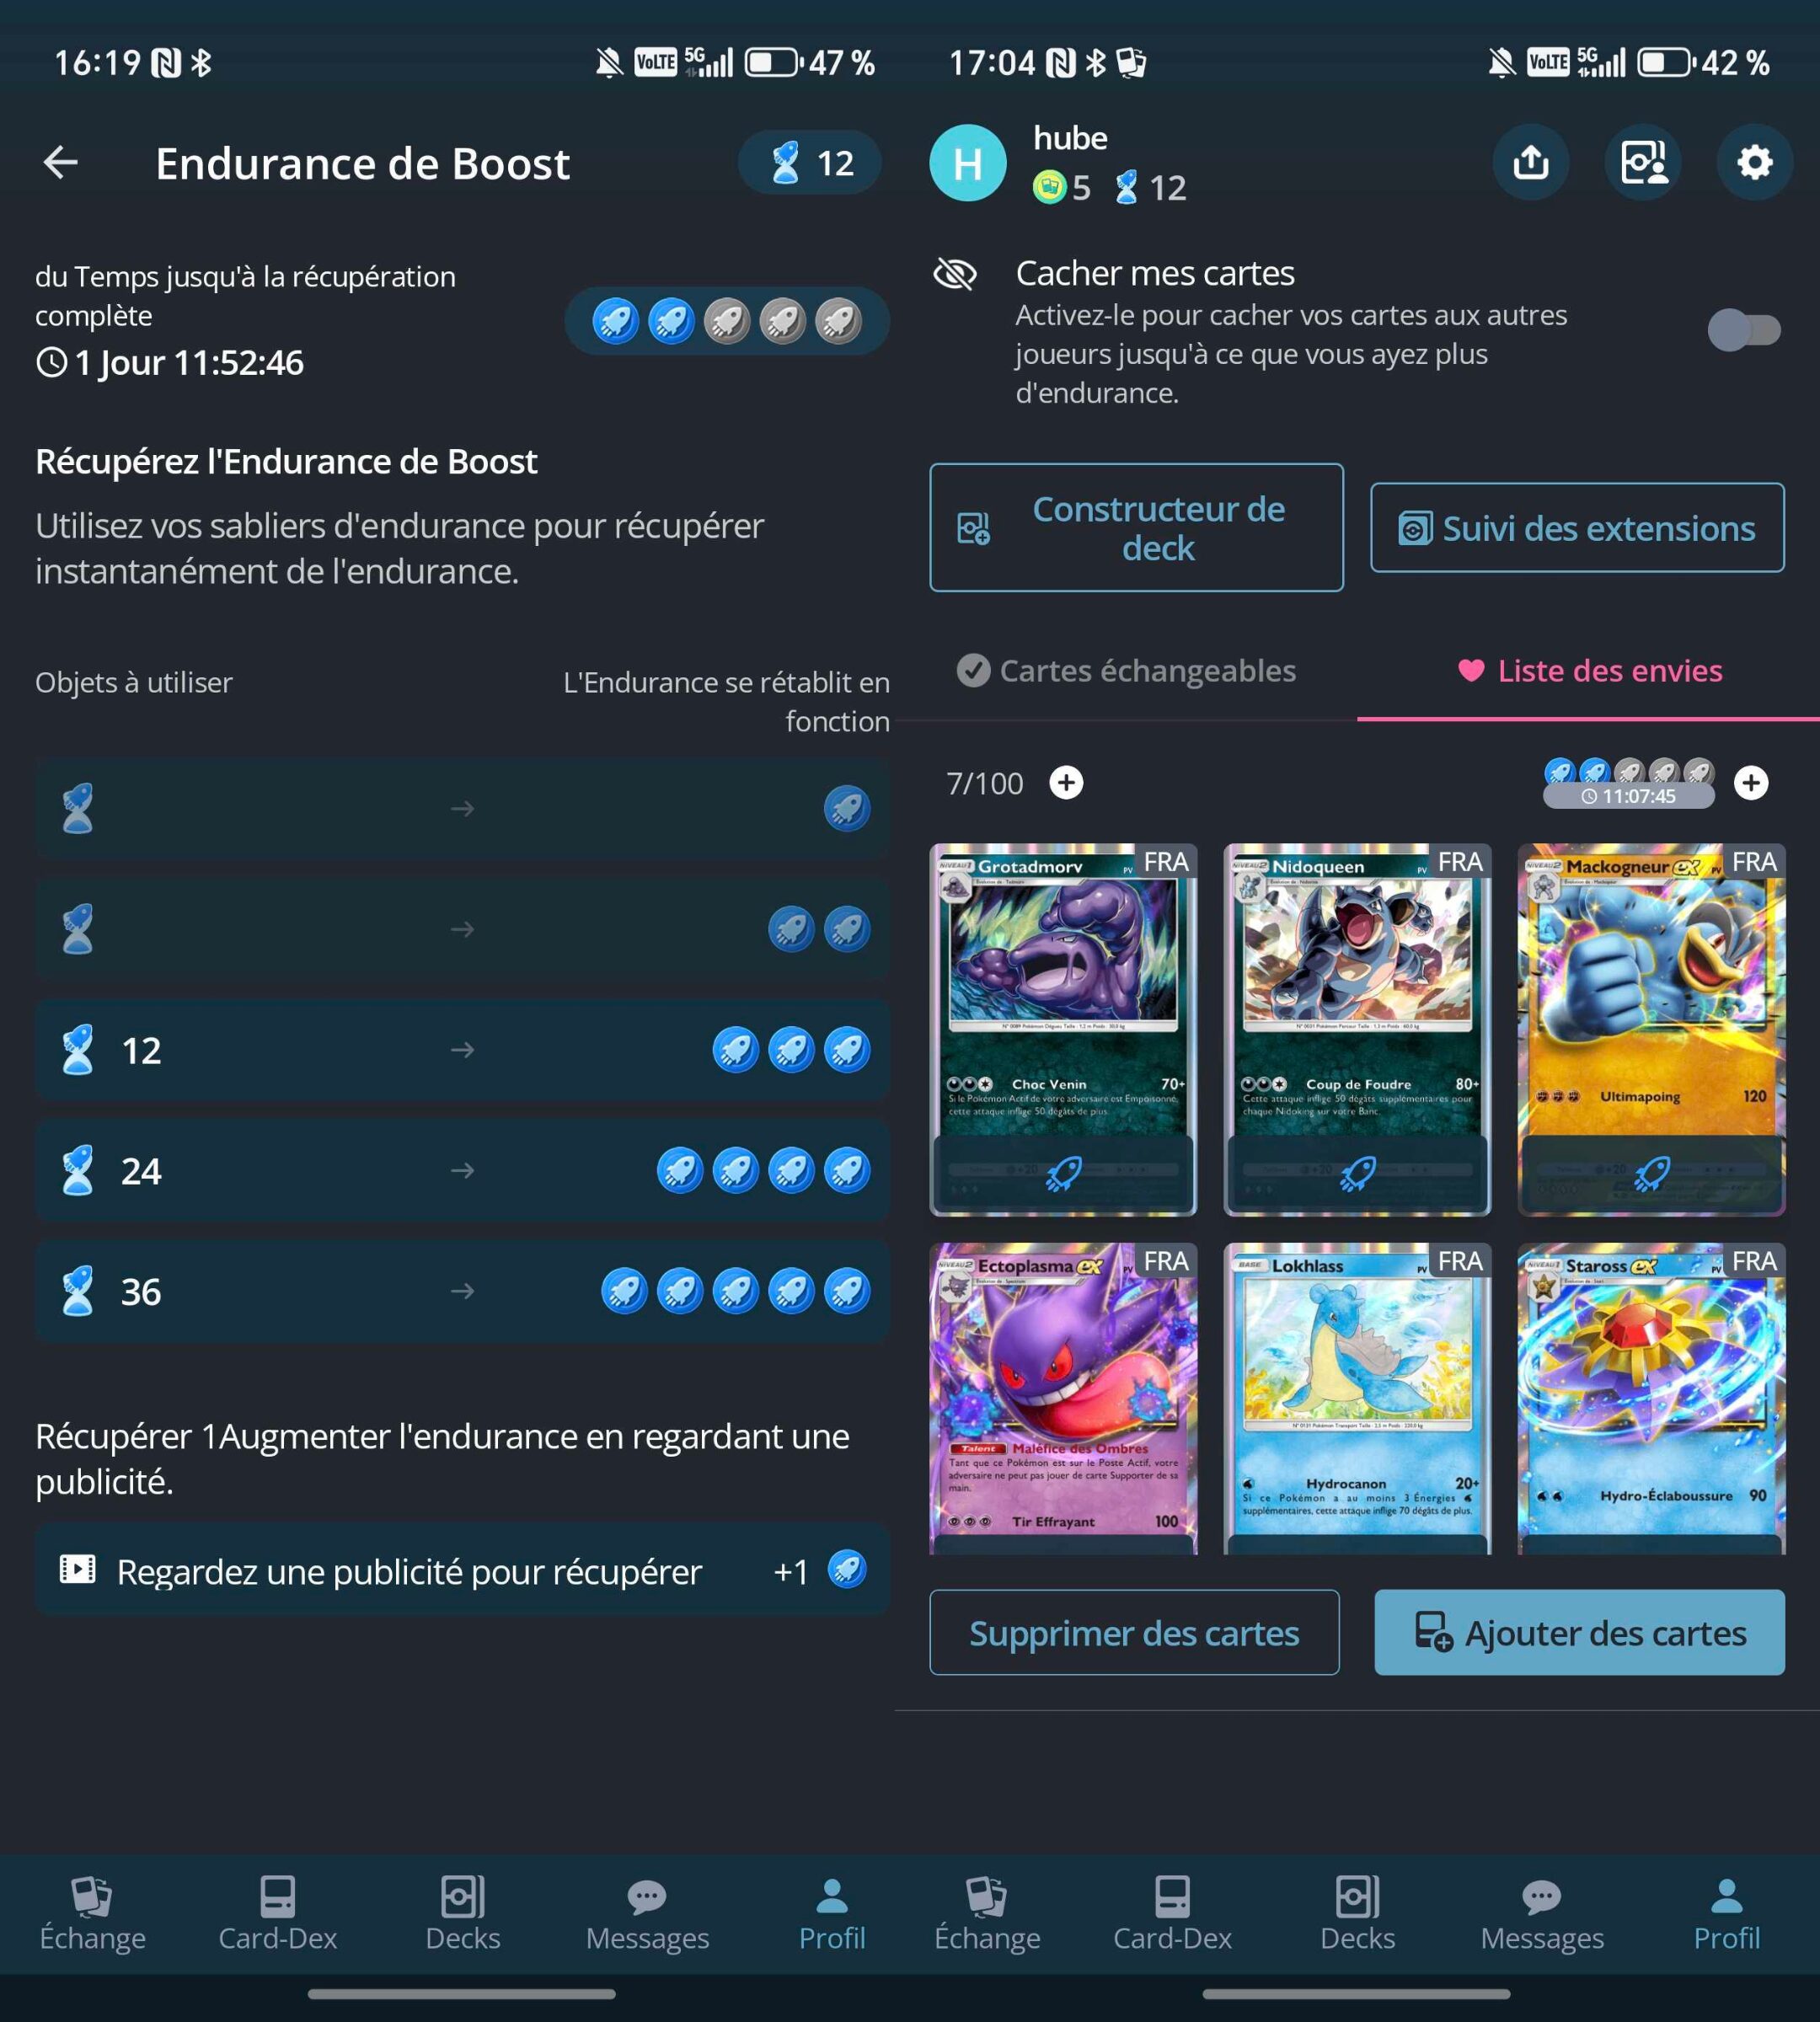
Task: Open the Grotadmorv card
Action: click(x=1063, y=1029)
